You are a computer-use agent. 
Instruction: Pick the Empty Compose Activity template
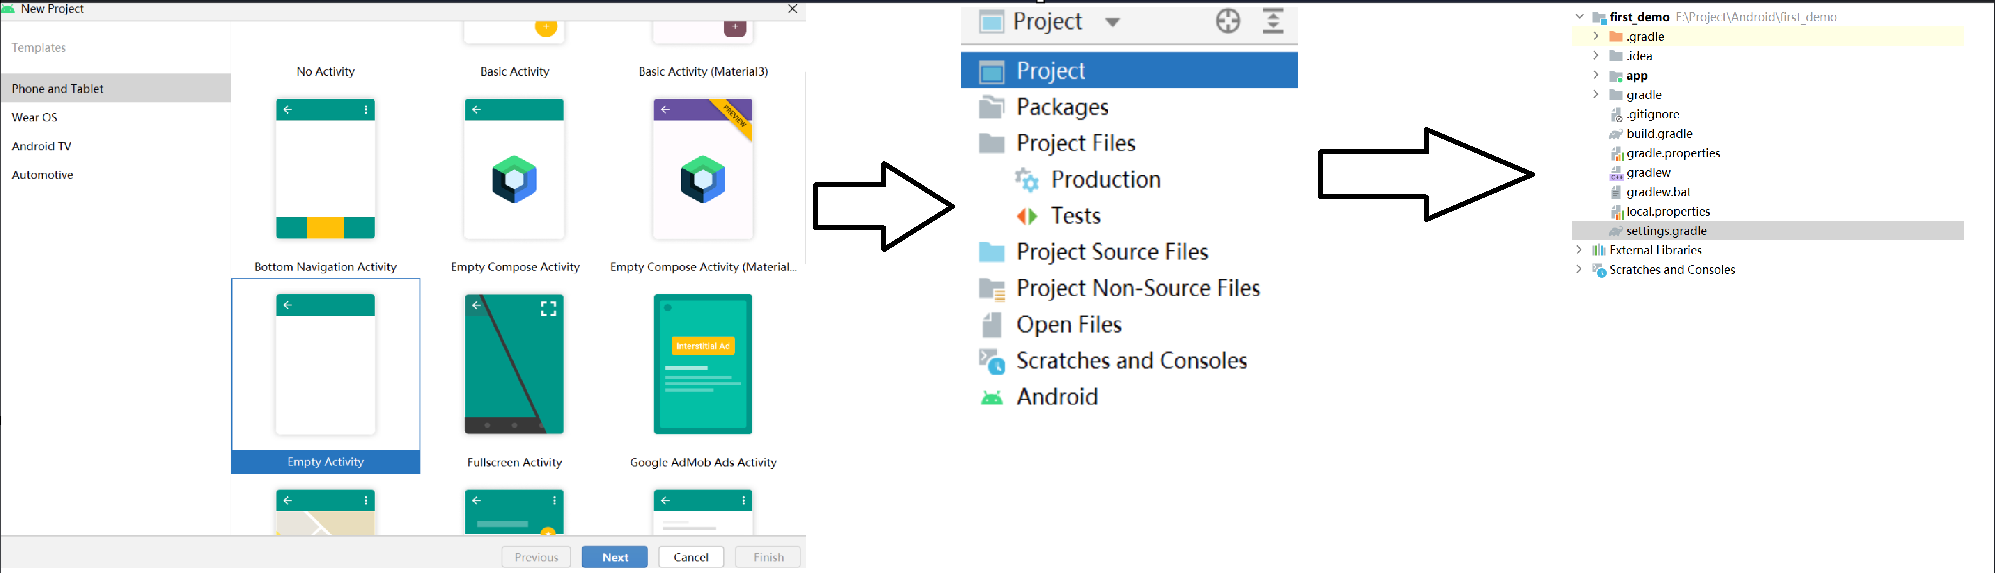coord(514,169)
